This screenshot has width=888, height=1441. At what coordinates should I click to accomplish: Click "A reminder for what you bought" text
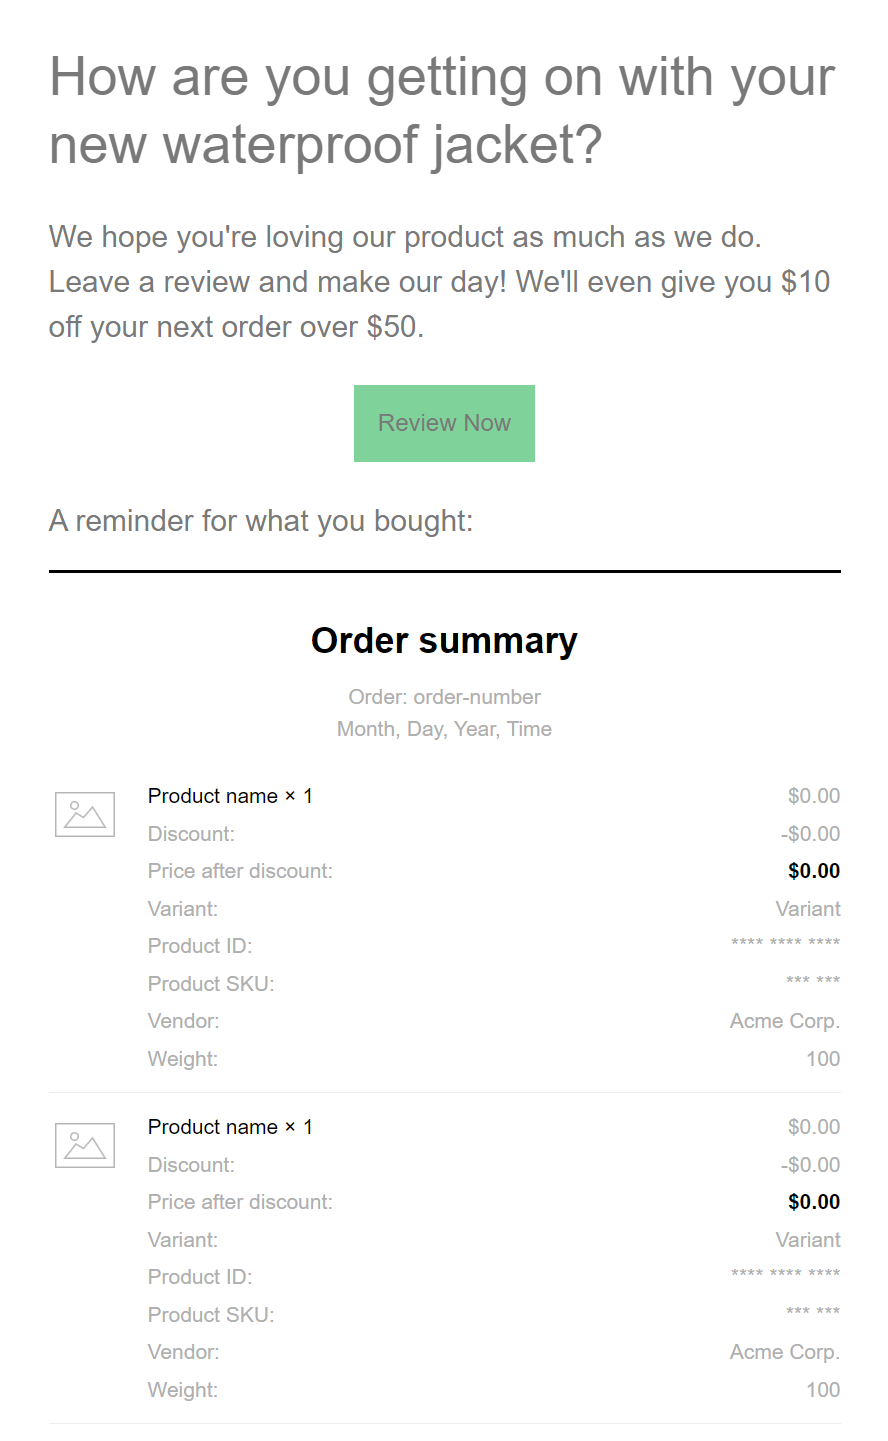(x=261, y=521)
